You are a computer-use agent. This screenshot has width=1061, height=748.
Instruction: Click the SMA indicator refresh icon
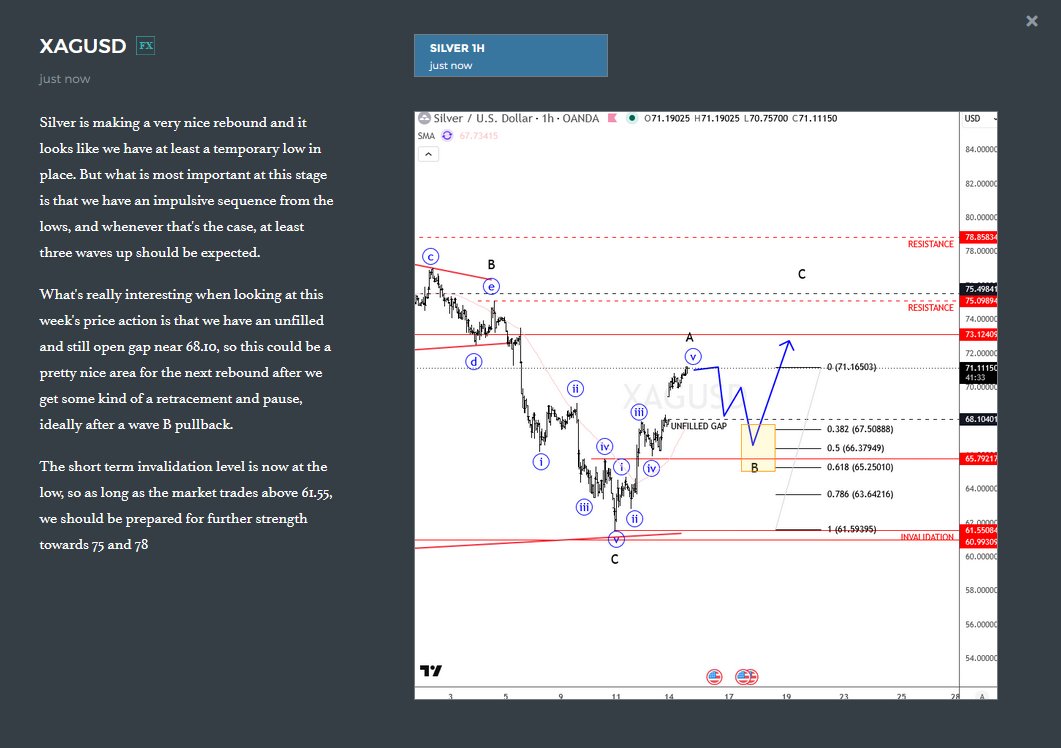447,135
